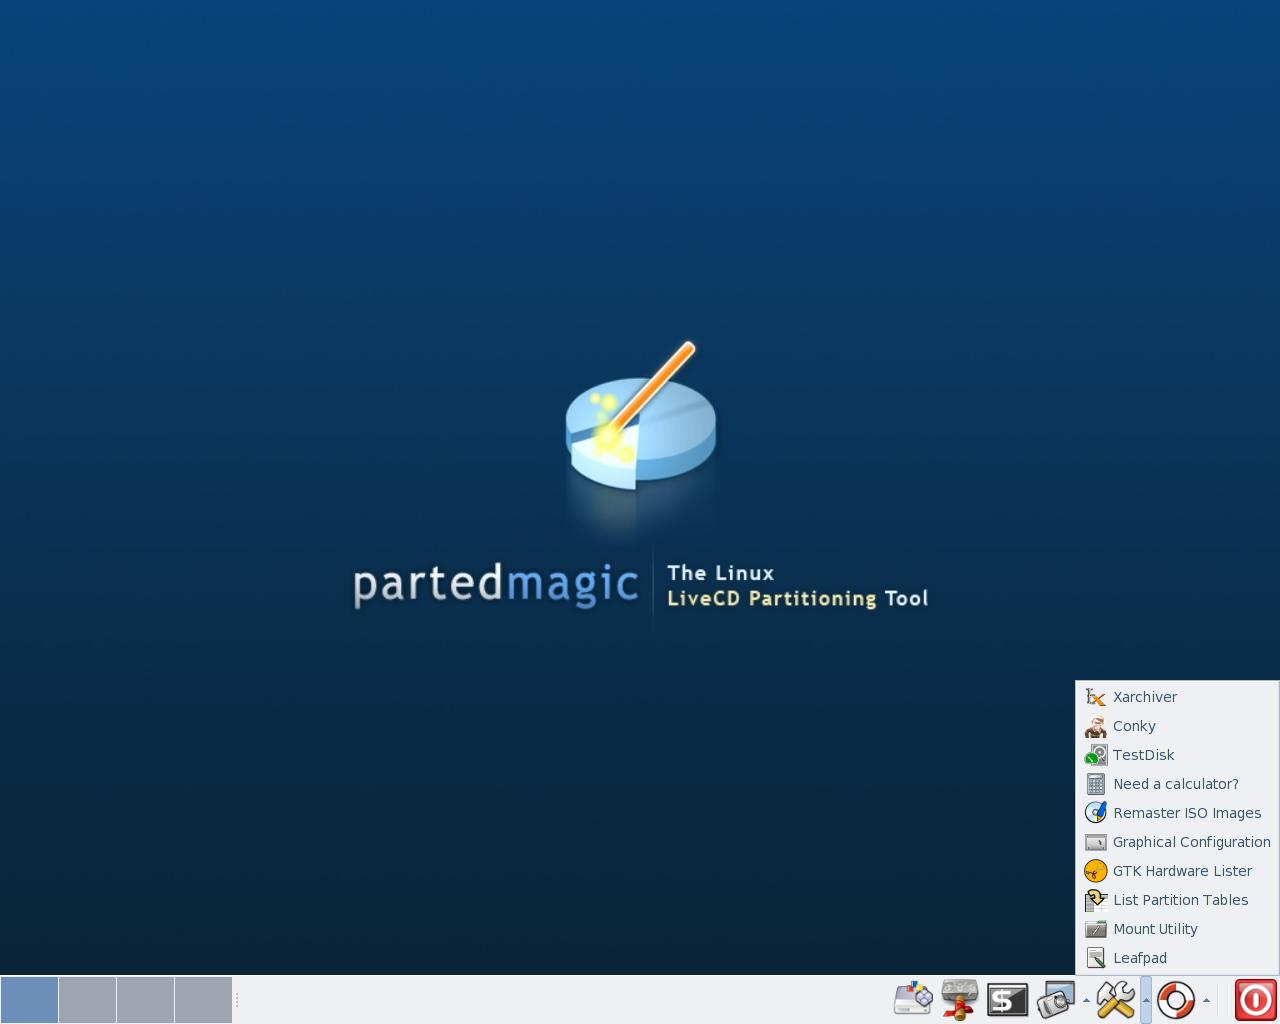Viewport: 1280px width, 1024px height.
Task: Open Graphical Configuration menu entry
Action: coord(1177,842)
